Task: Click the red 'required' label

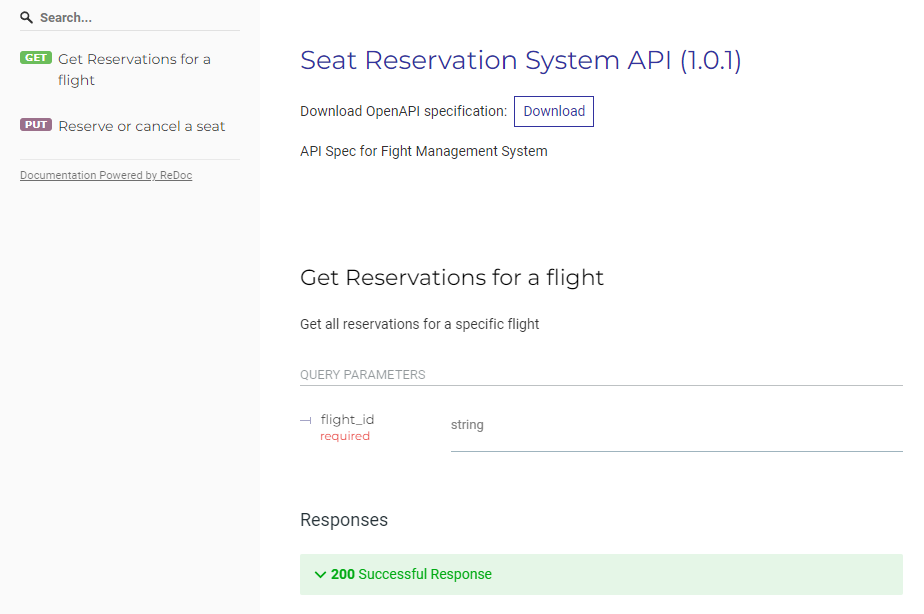Action: (345, 436)
